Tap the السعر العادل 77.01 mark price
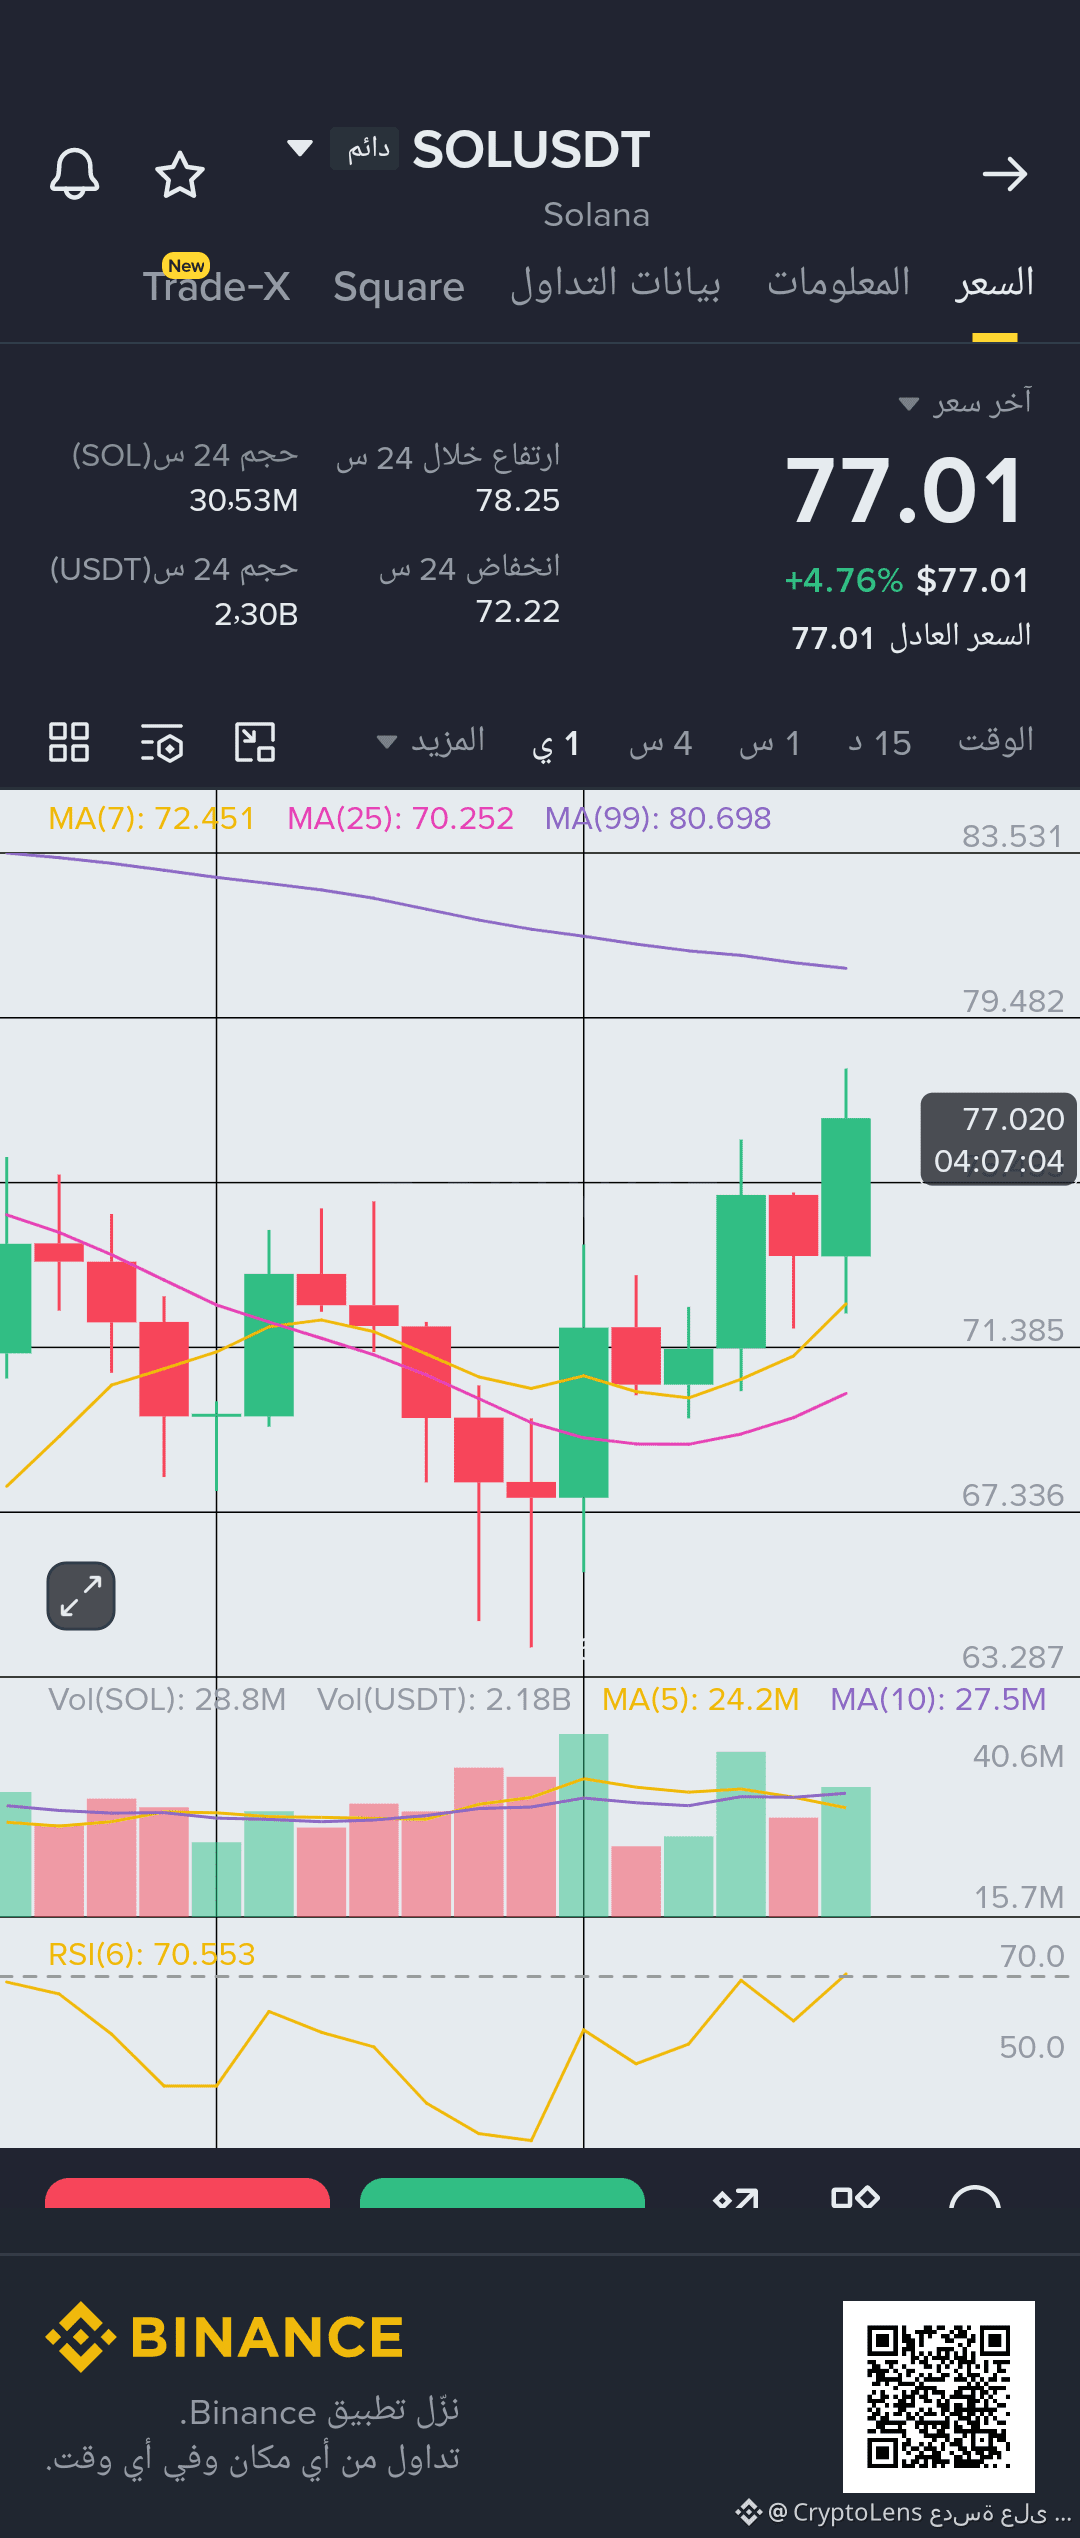This screenshot has height=2538, width=1080. pyautogui.click(x=911, y=636)
